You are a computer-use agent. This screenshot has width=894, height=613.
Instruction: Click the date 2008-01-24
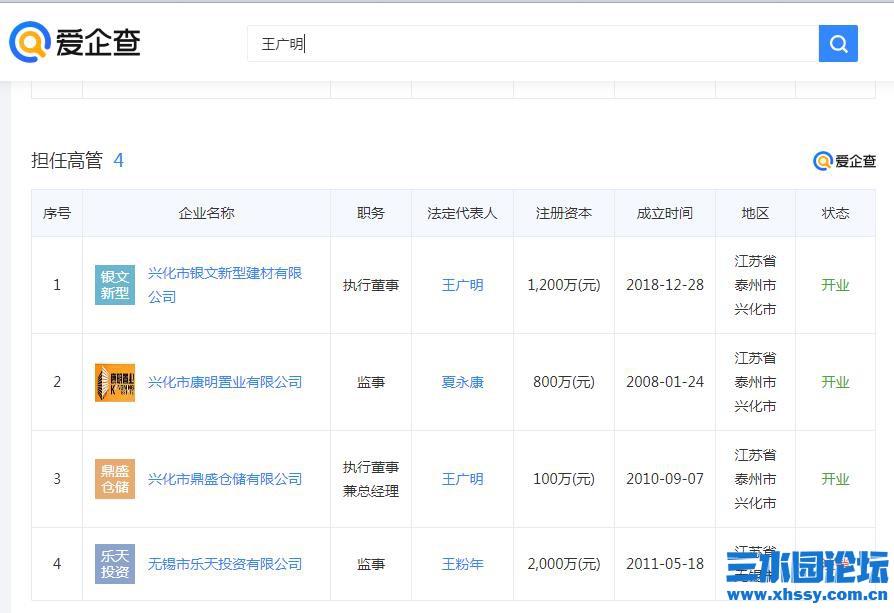pyautogui.click(x=665, y=382)
